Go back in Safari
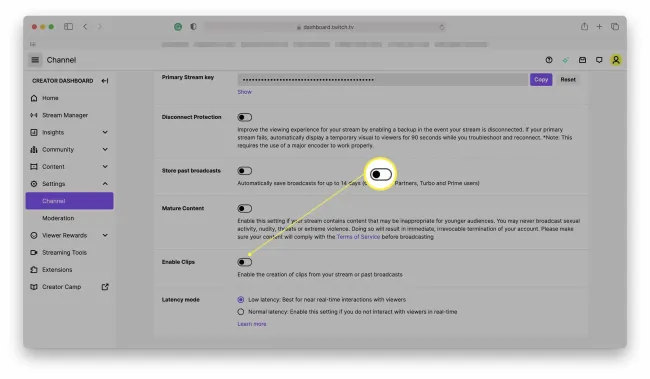The image size is (650, 379). coord(85,27)
